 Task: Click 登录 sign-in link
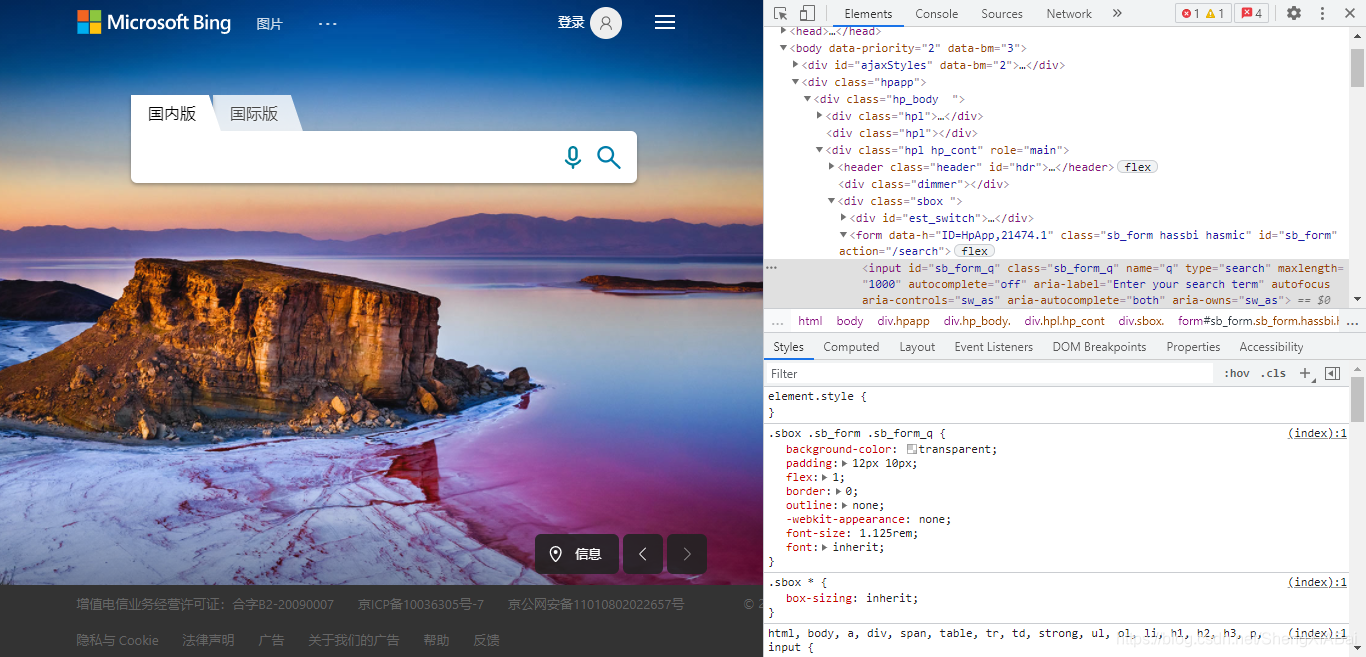[571, 22]
